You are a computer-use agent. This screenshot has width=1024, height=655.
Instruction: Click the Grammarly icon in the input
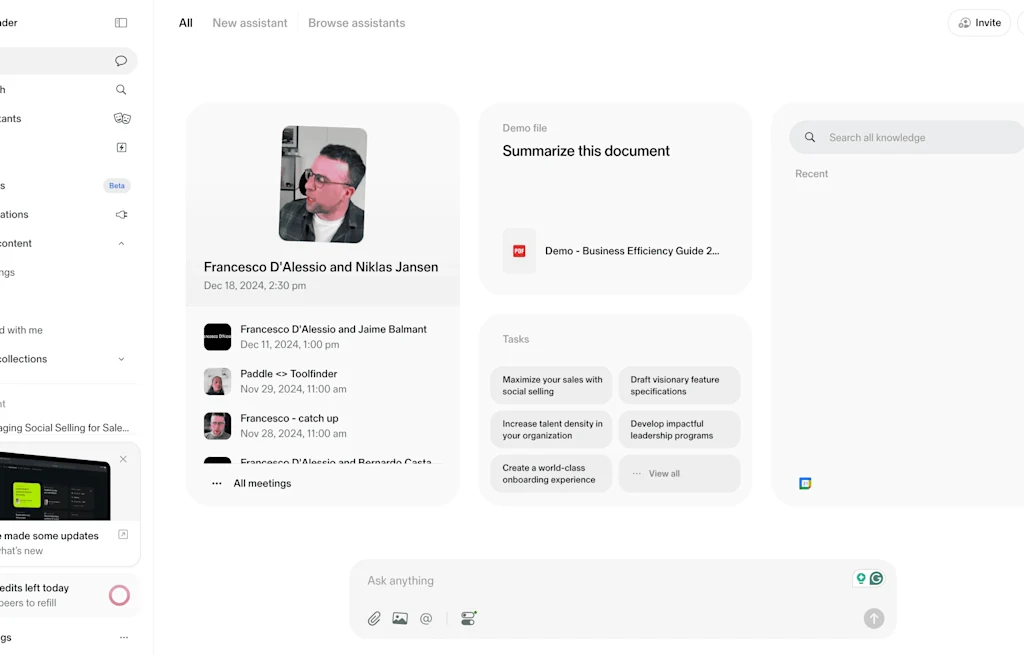tap(876, 578)
